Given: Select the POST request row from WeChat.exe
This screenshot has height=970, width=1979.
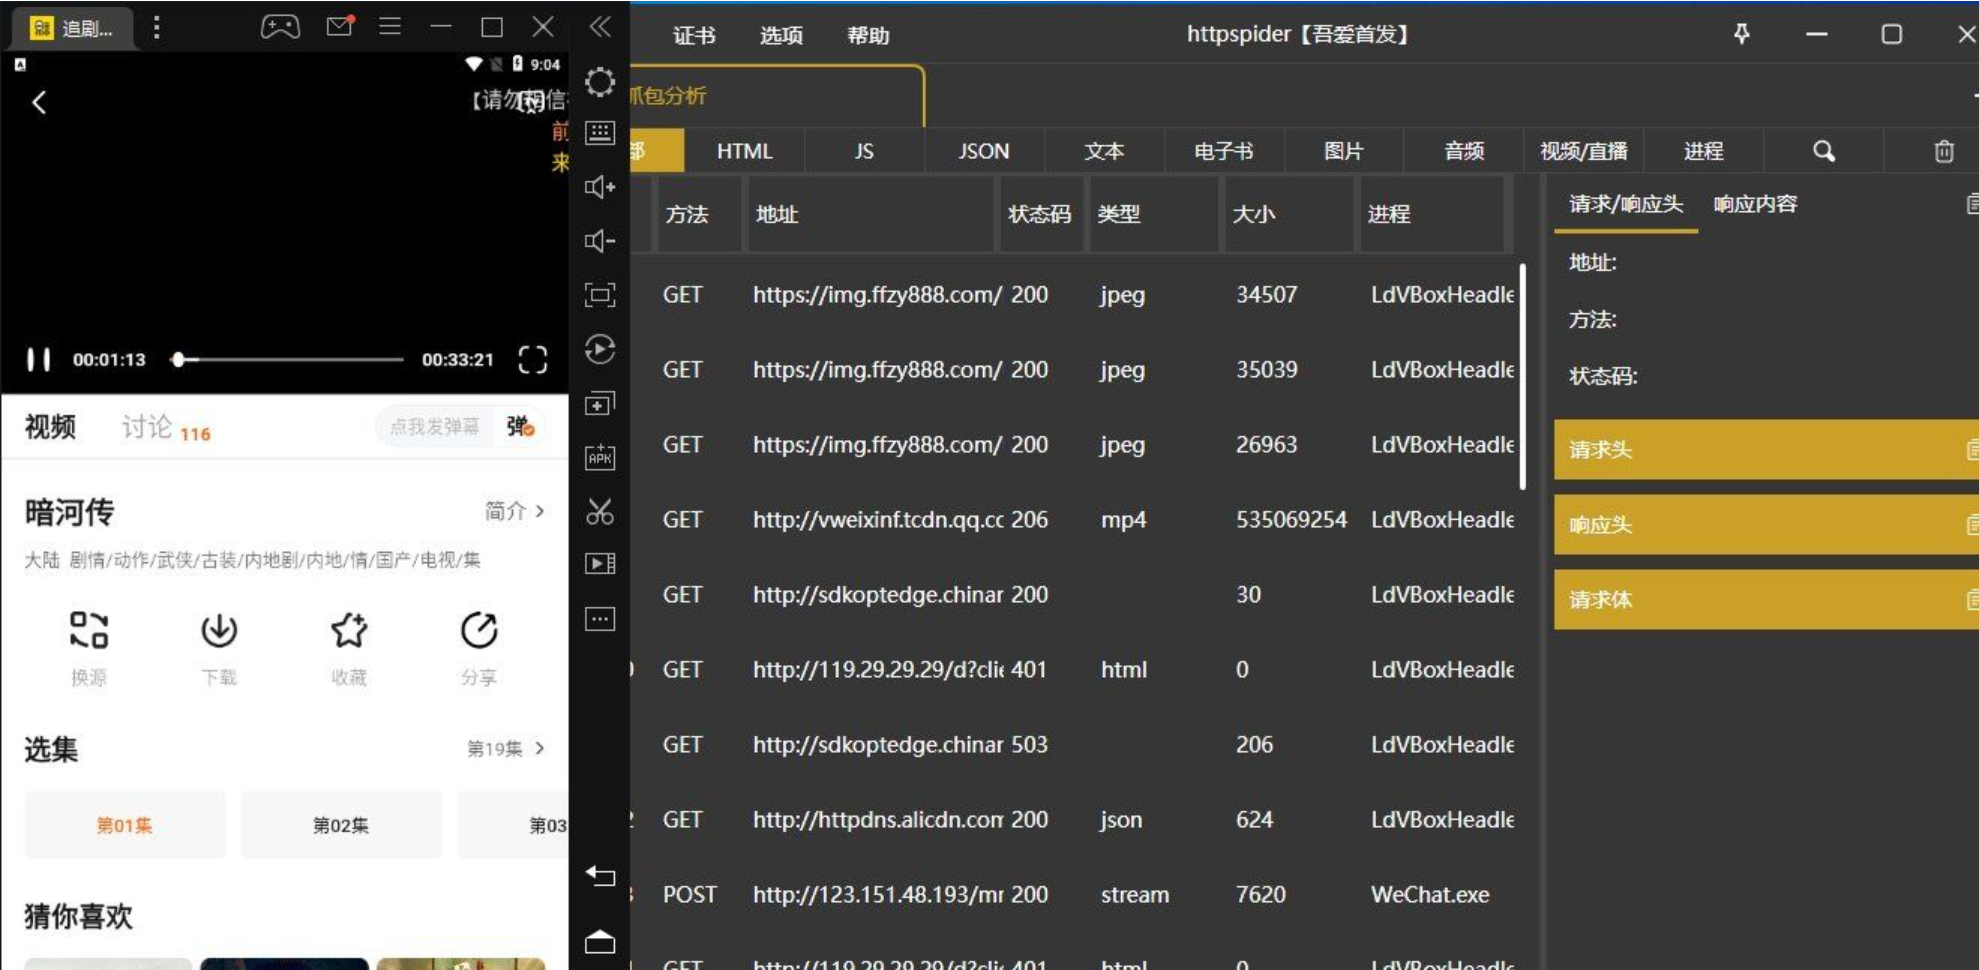Looking at the screenshot, I should pyautogui.click(x=1075, y=895).
